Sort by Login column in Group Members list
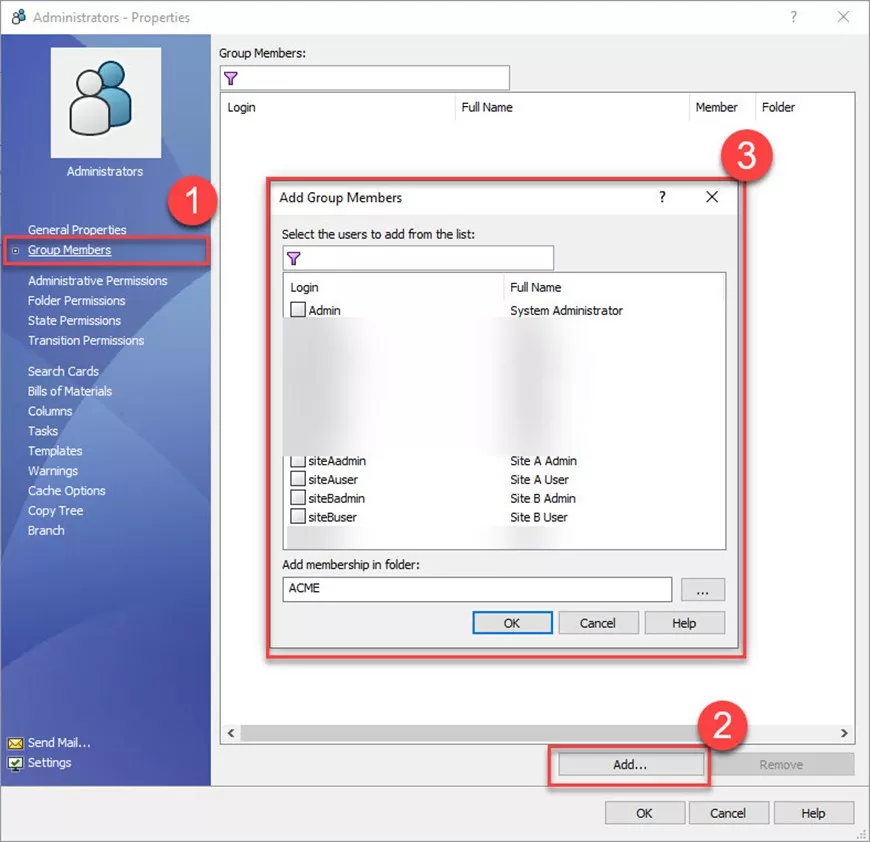 tap(338, 107)
